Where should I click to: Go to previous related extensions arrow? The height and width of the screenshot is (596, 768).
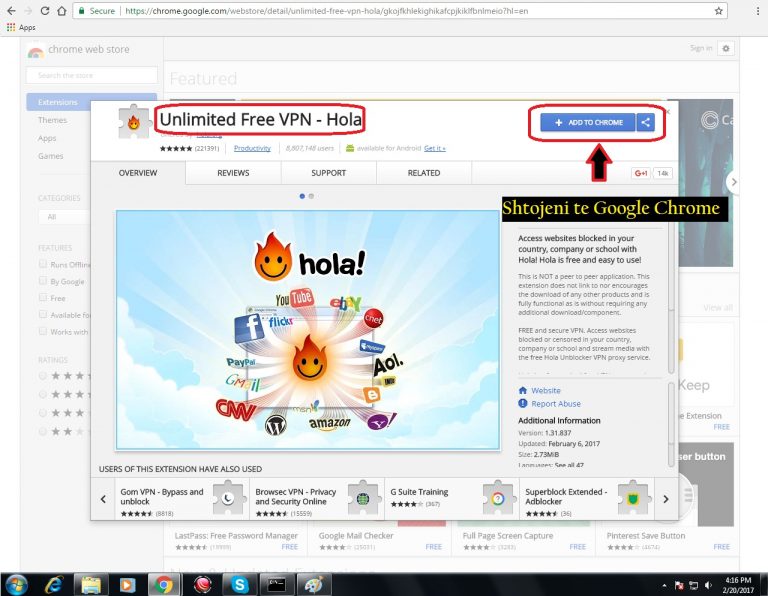[103, 499]
